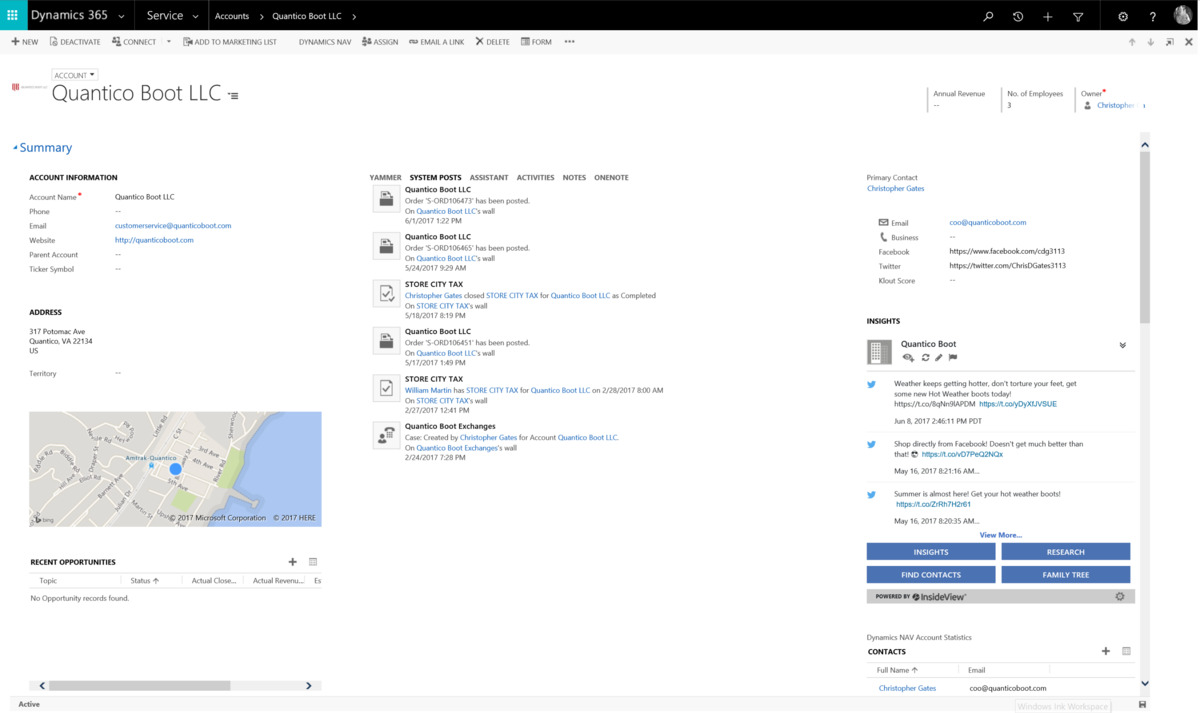
Task: Click the InsideView refresh icon
Action: (x=925, y=357)
